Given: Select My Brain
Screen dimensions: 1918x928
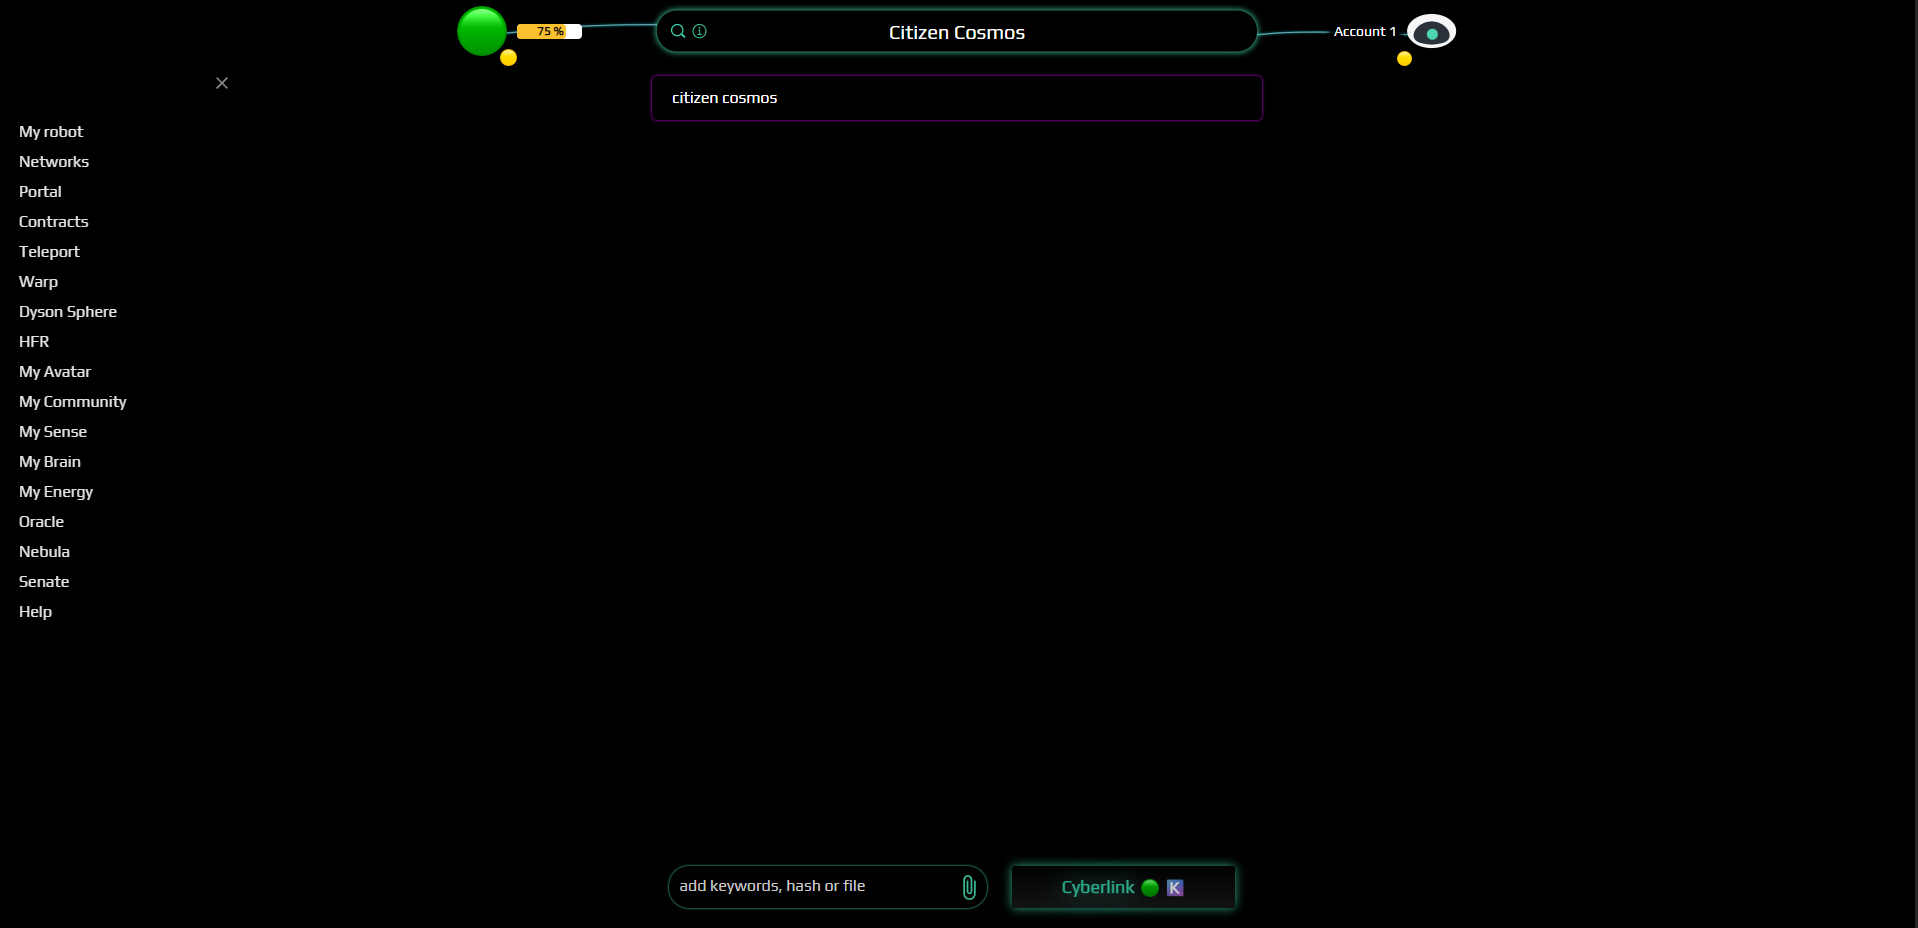Looking at the screenshot, I should 50,462.
